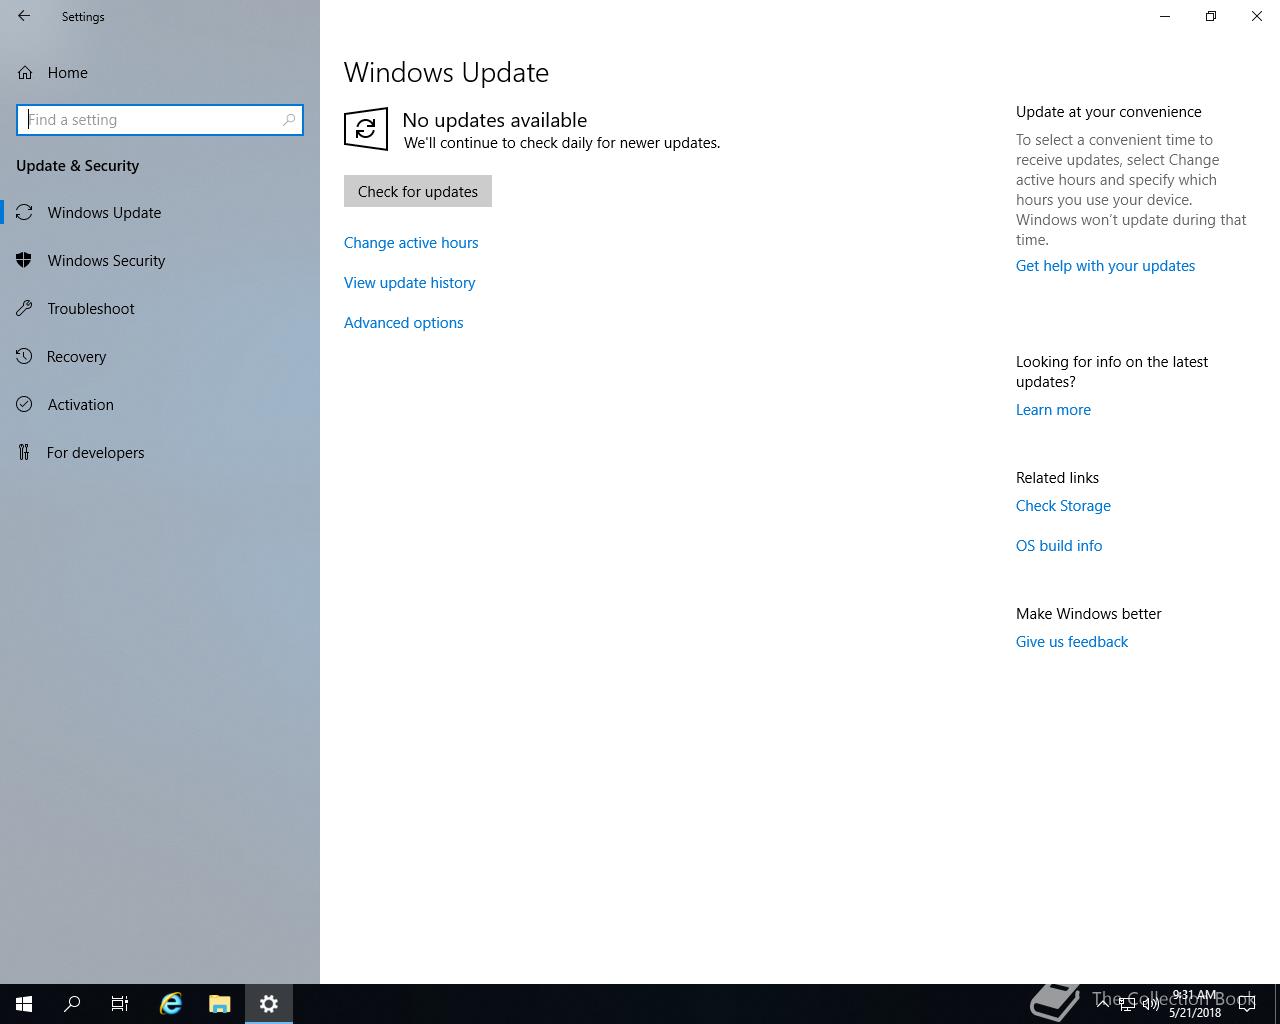The image size is (1280, 1024).
Task: Click the Troubleshoot wrench icon
Action: [x=24, y=308]
